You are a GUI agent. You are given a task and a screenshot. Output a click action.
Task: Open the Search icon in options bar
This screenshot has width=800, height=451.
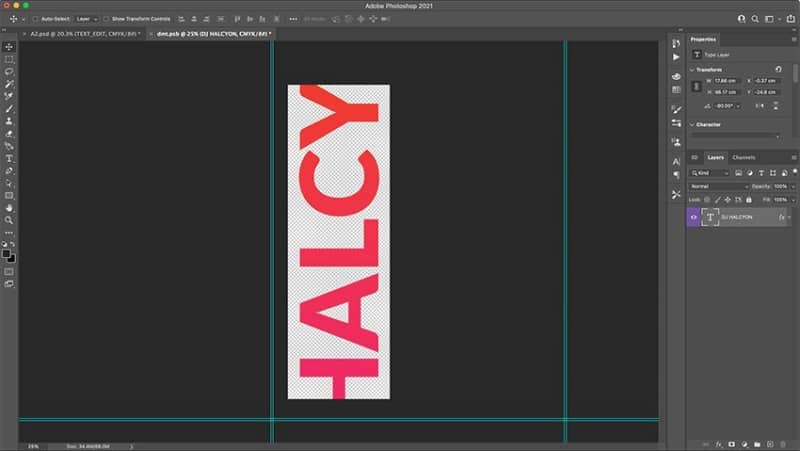tap(755, 19)
